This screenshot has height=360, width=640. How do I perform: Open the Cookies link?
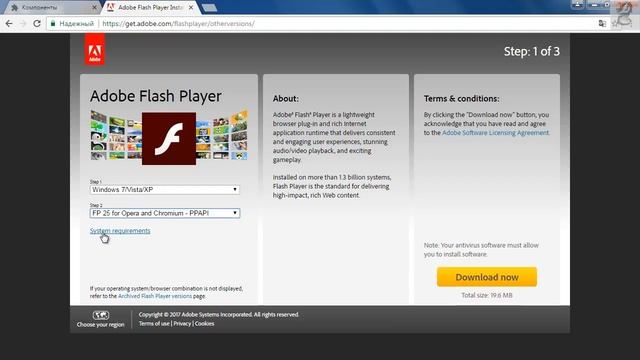[204, 324]
